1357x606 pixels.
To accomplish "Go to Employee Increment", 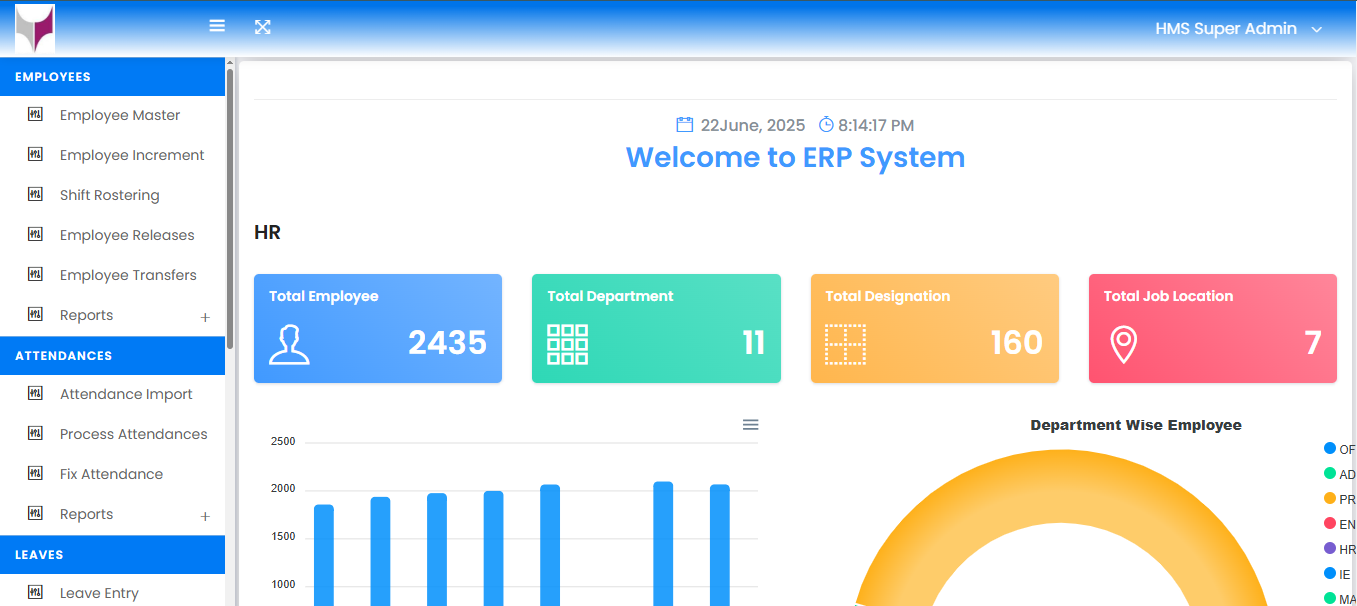I will click(x=132, y=155).
